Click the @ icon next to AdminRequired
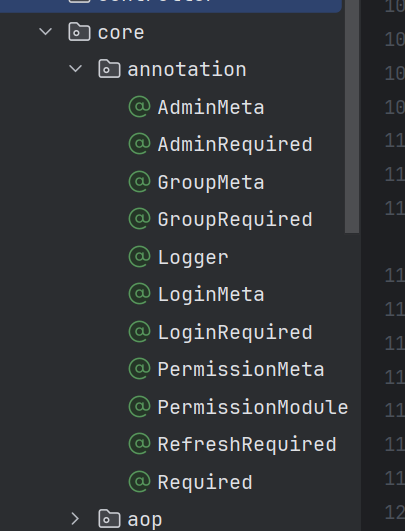Image resolution: width=405 pixels, height=531 pixels. coord(139,144)
